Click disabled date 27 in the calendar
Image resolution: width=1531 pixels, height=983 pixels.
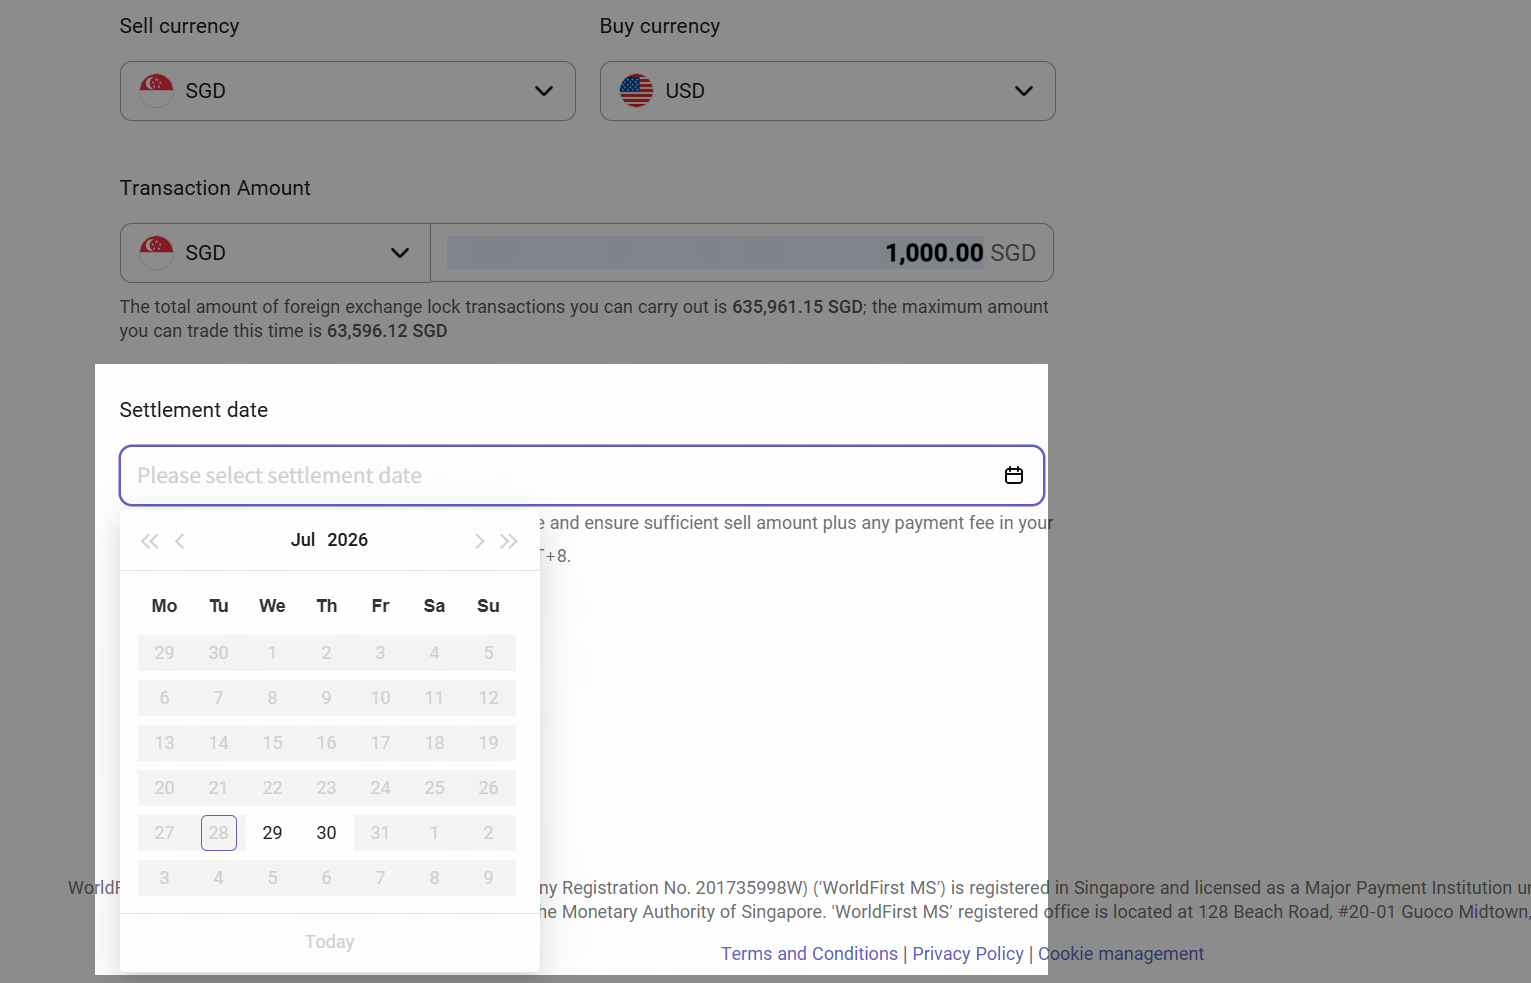165,833
